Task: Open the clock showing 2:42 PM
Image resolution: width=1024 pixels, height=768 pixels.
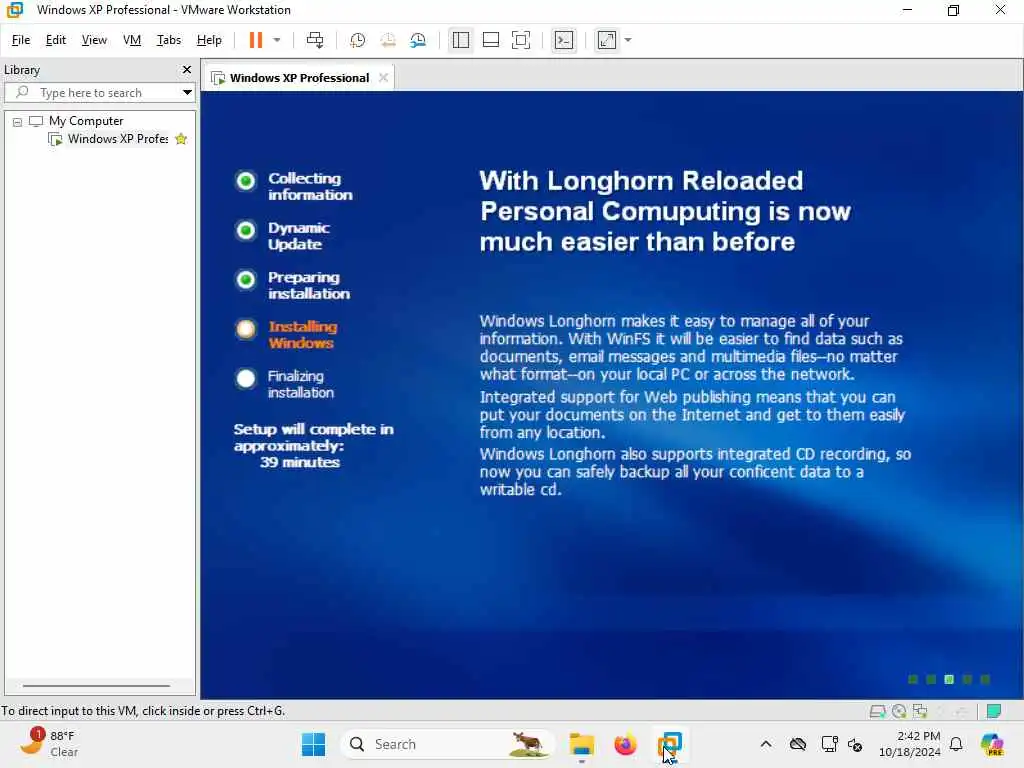Action: click(910, 744)
